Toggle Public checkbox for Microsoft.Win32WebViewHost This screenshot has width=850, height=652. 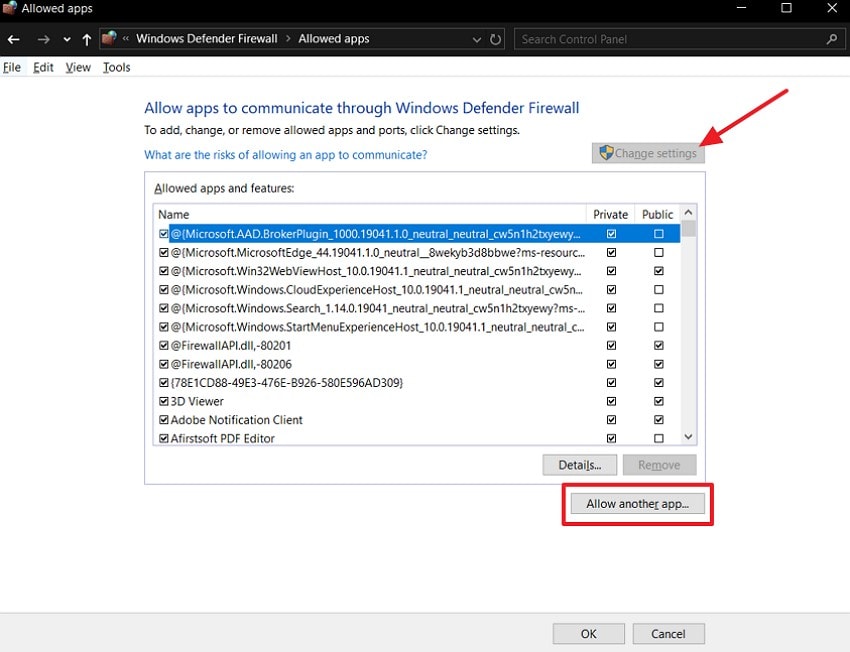pyautogui.click(x=659, y=271)
